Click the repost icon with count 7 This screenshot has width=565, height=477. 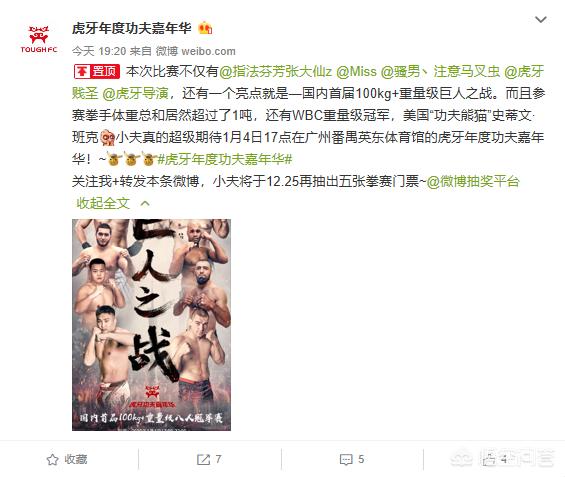[203, 459]
